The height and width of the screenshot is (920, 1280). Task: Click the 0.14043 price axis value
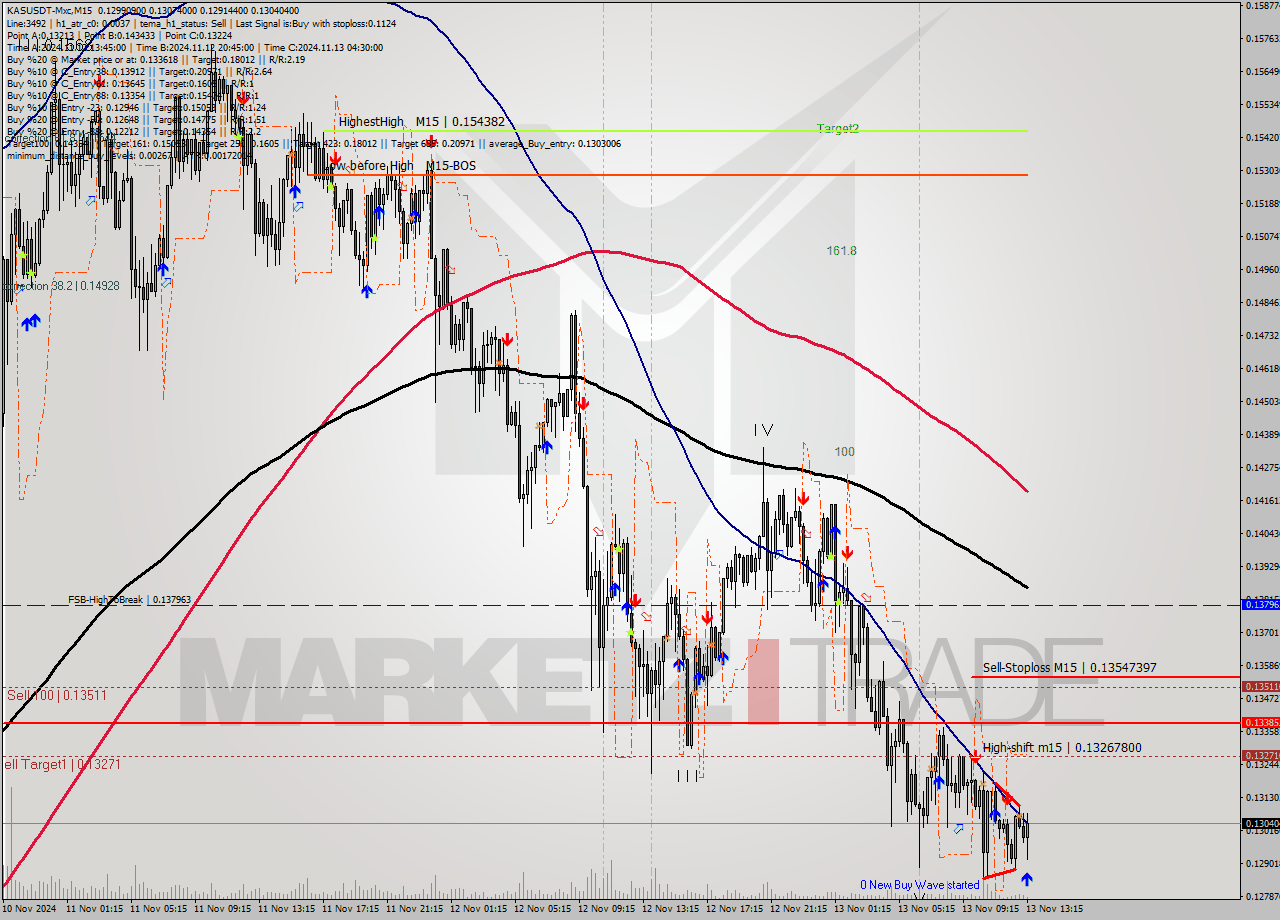coord(1262,533)
